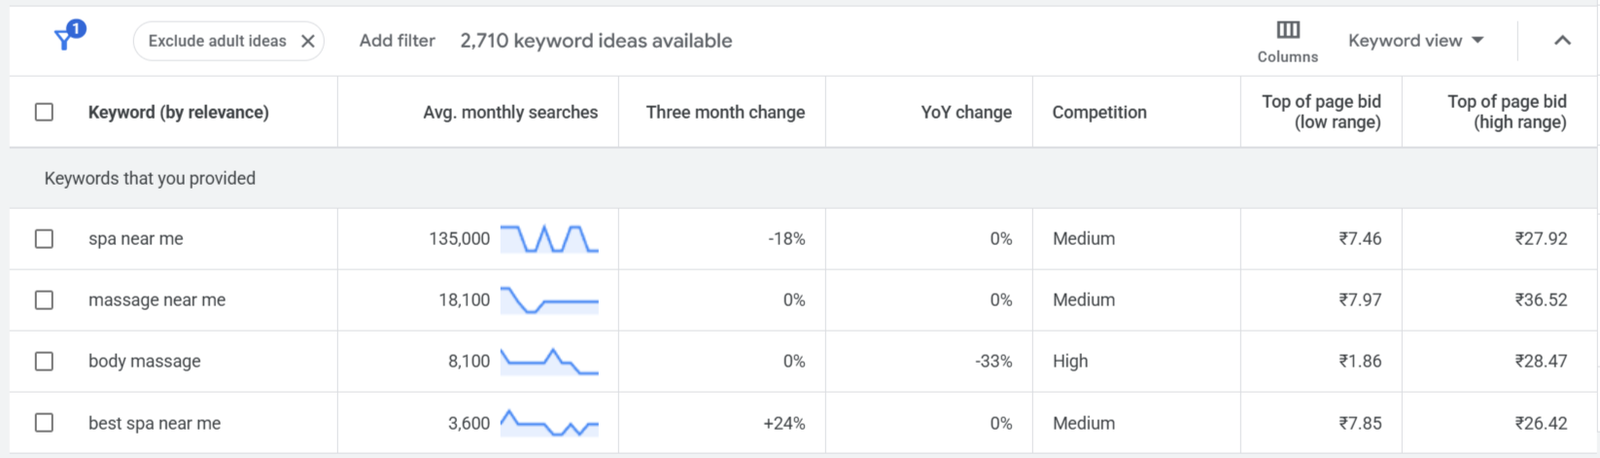Click best spa near me sparkline
This screenshot has width=1600, height=458.
click(x=549, y=423)
